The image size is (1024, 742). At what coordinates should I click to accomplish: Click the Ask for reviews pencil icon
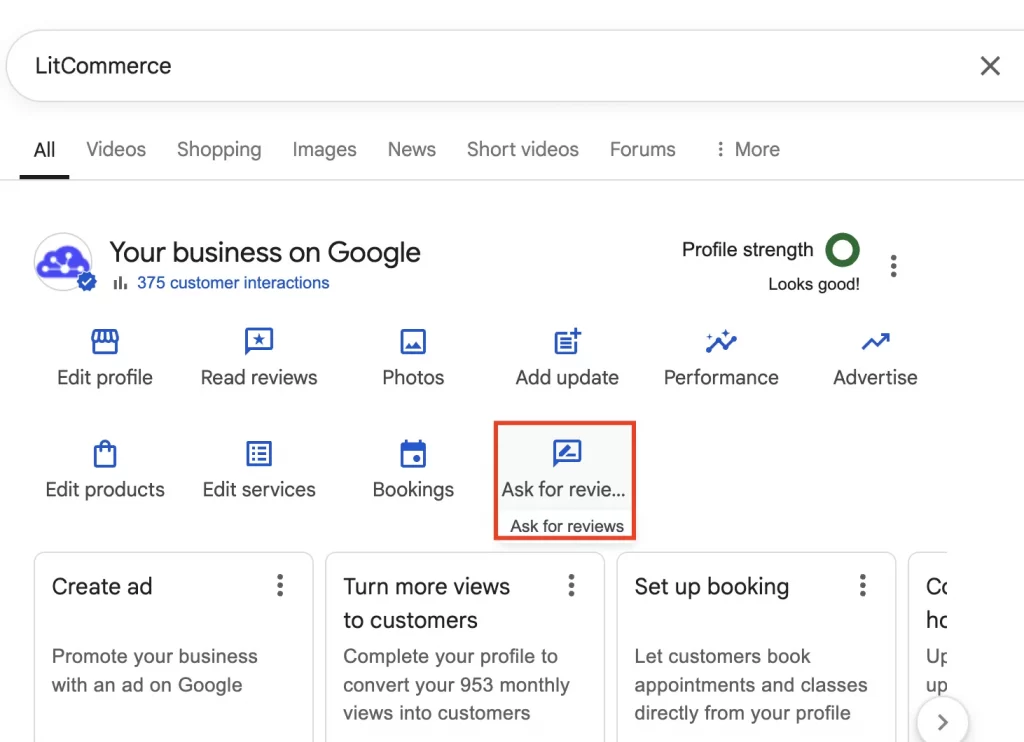(567, 453)
